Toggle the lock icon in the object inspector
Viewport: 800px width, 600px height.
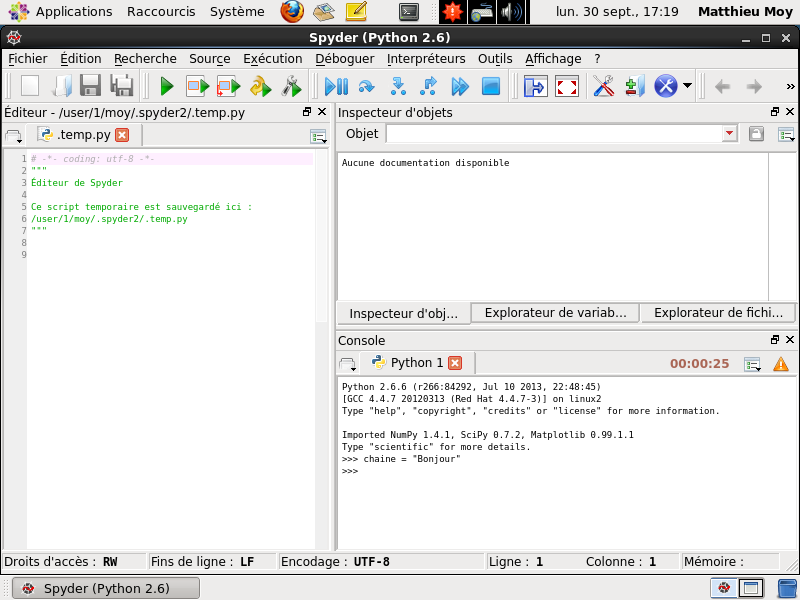pyautogui.click(x=756, y=134)
